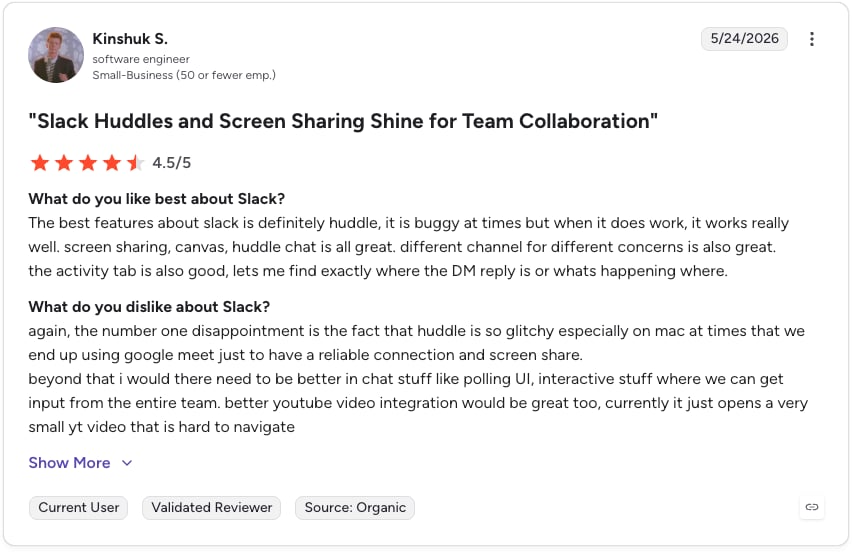
Task: Open the three-dot options menu
Action: click(811, 39)
